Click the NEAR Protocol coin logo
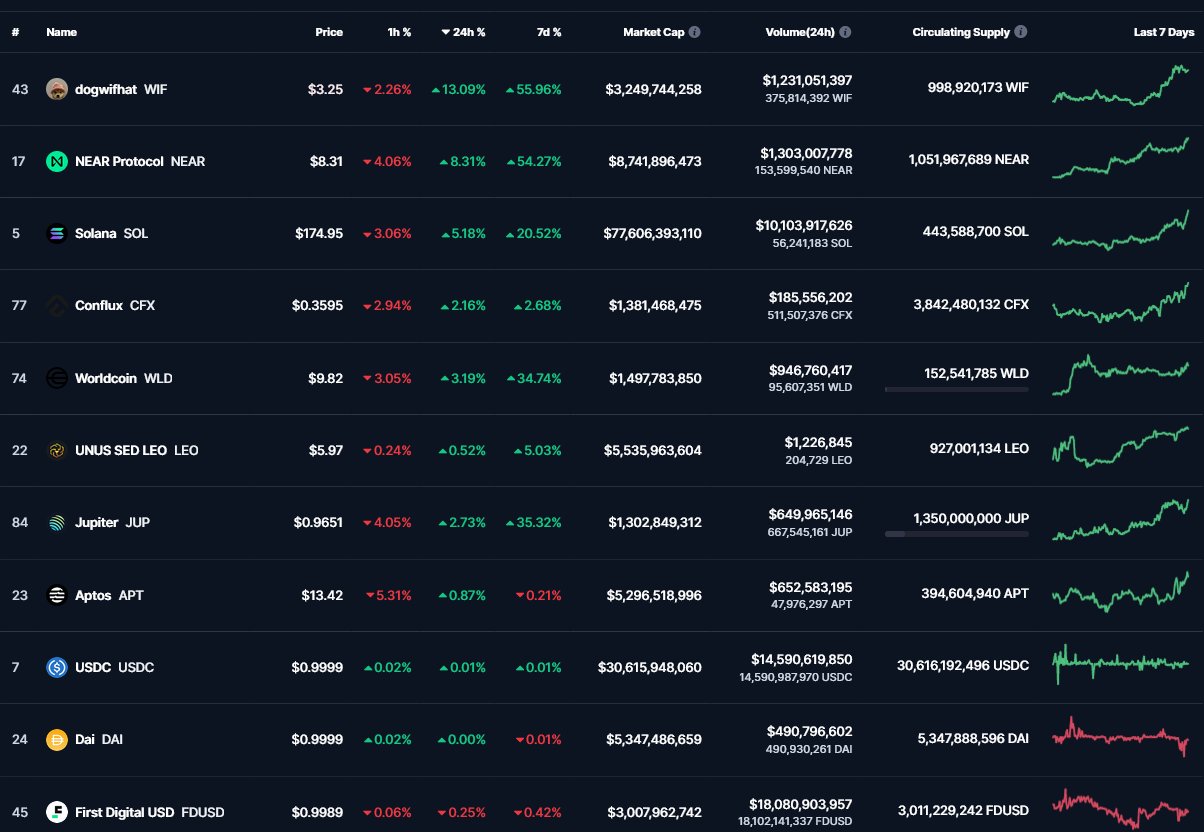This screenshot has width=1204, height=832. point(57,161)
